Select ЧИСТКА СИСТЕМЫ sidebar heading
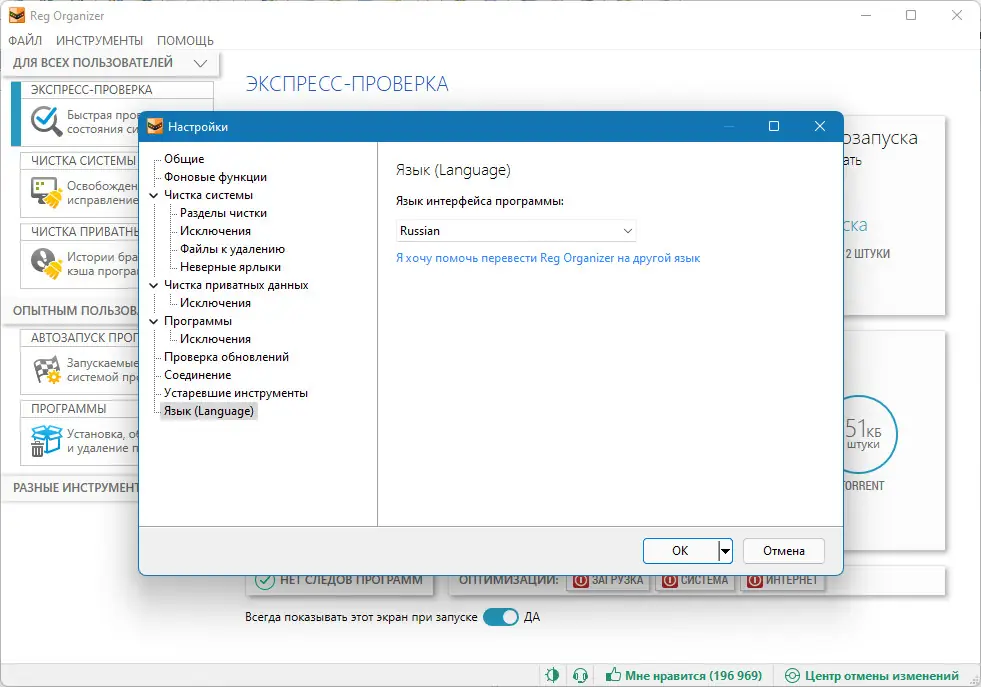The image size is (981, 687). tap(83, 161)
